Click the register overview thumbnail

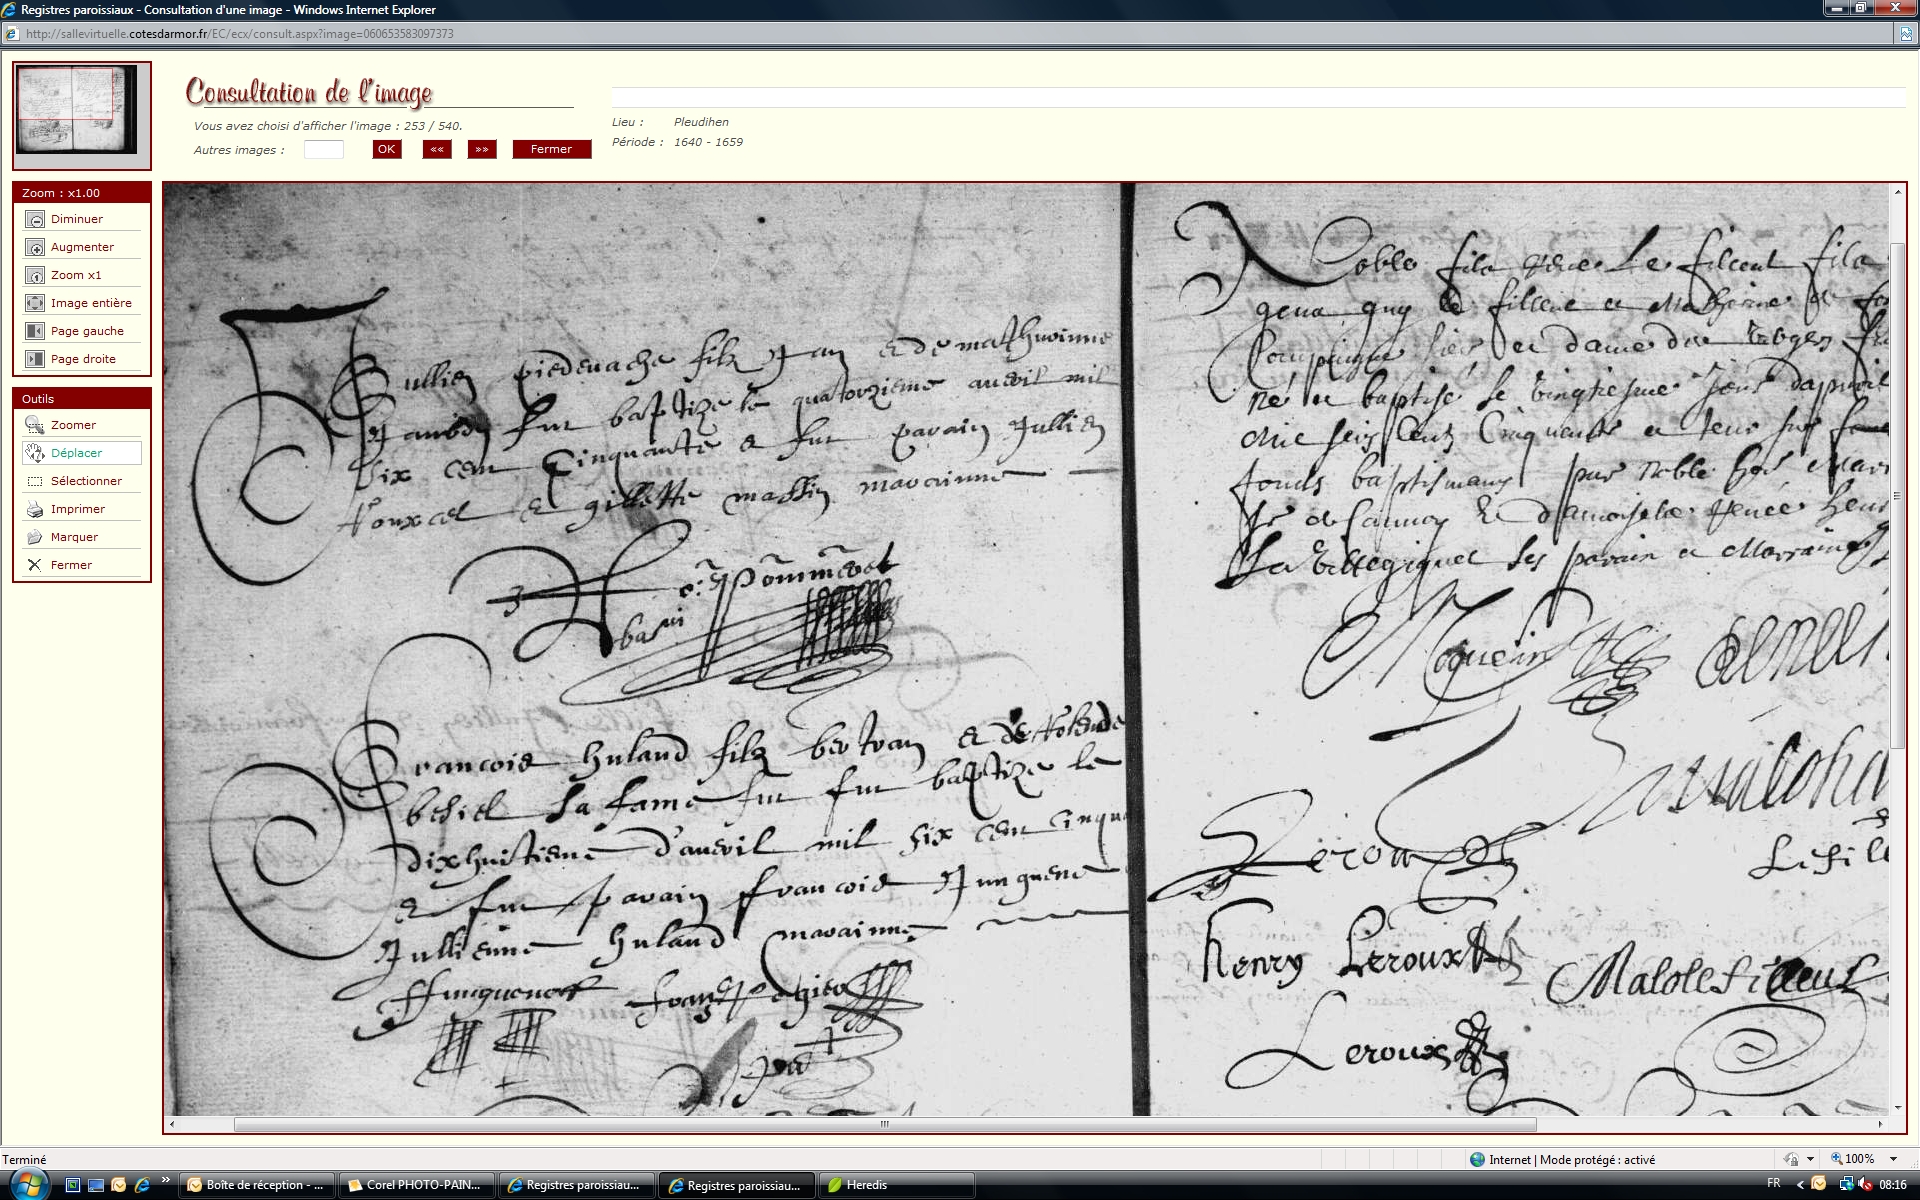(78, 110)
